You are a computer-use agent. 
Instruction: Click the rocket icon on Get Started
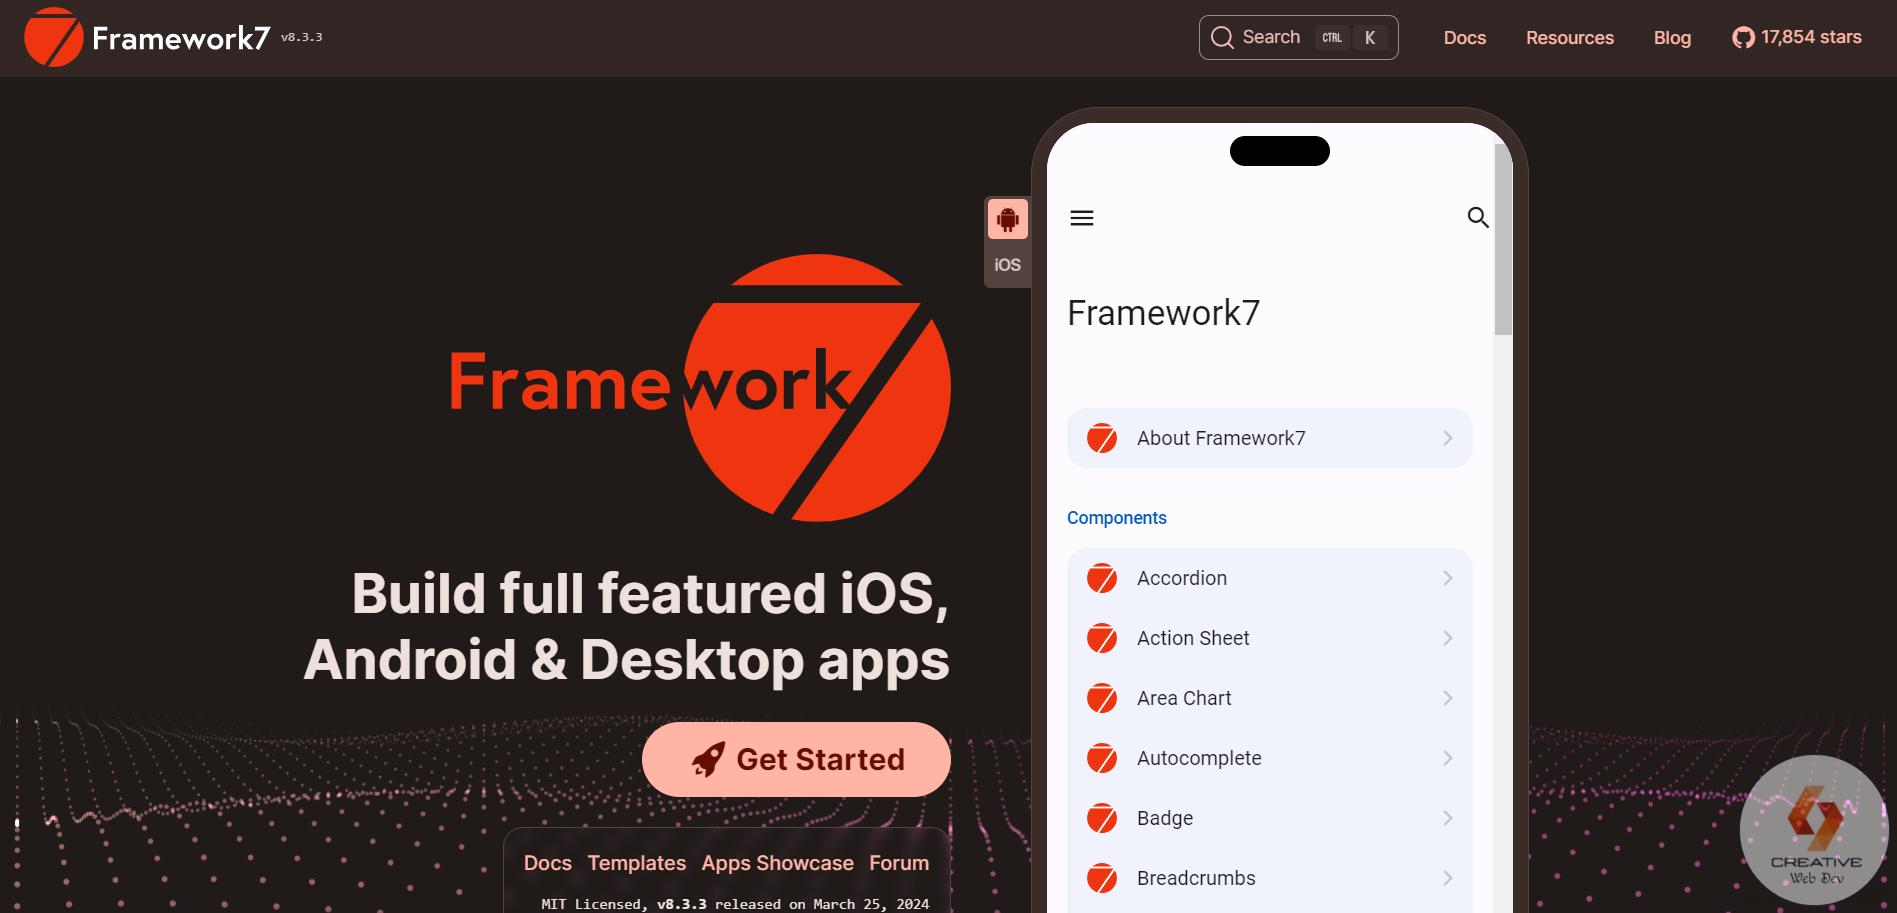pos(708,760)
